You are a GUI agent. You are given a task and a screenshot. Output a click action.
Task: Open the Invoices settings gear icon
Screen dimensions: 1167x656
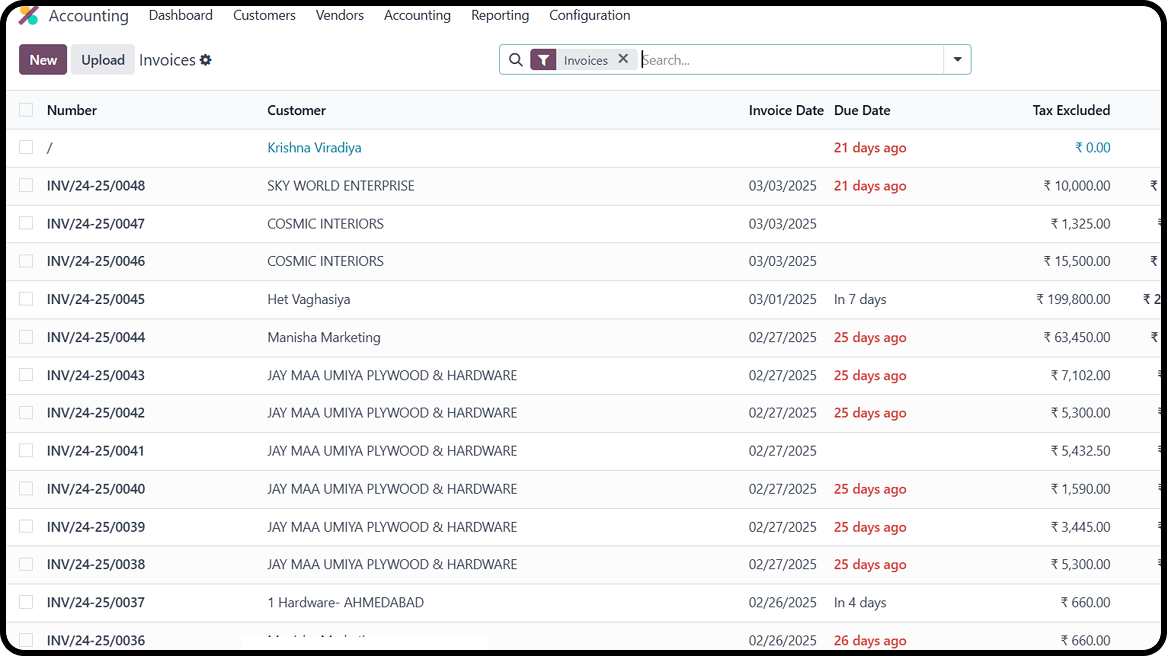(x=205, y=60)
